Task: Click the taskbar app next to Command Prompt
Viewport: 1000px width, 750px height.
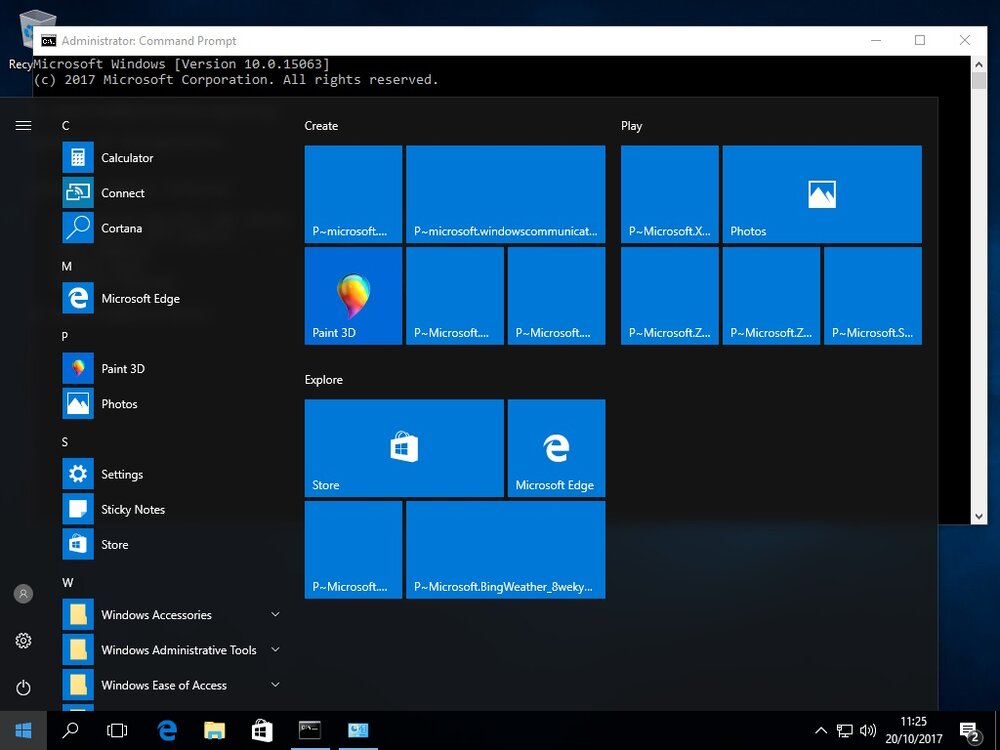Action: point(358,730)
